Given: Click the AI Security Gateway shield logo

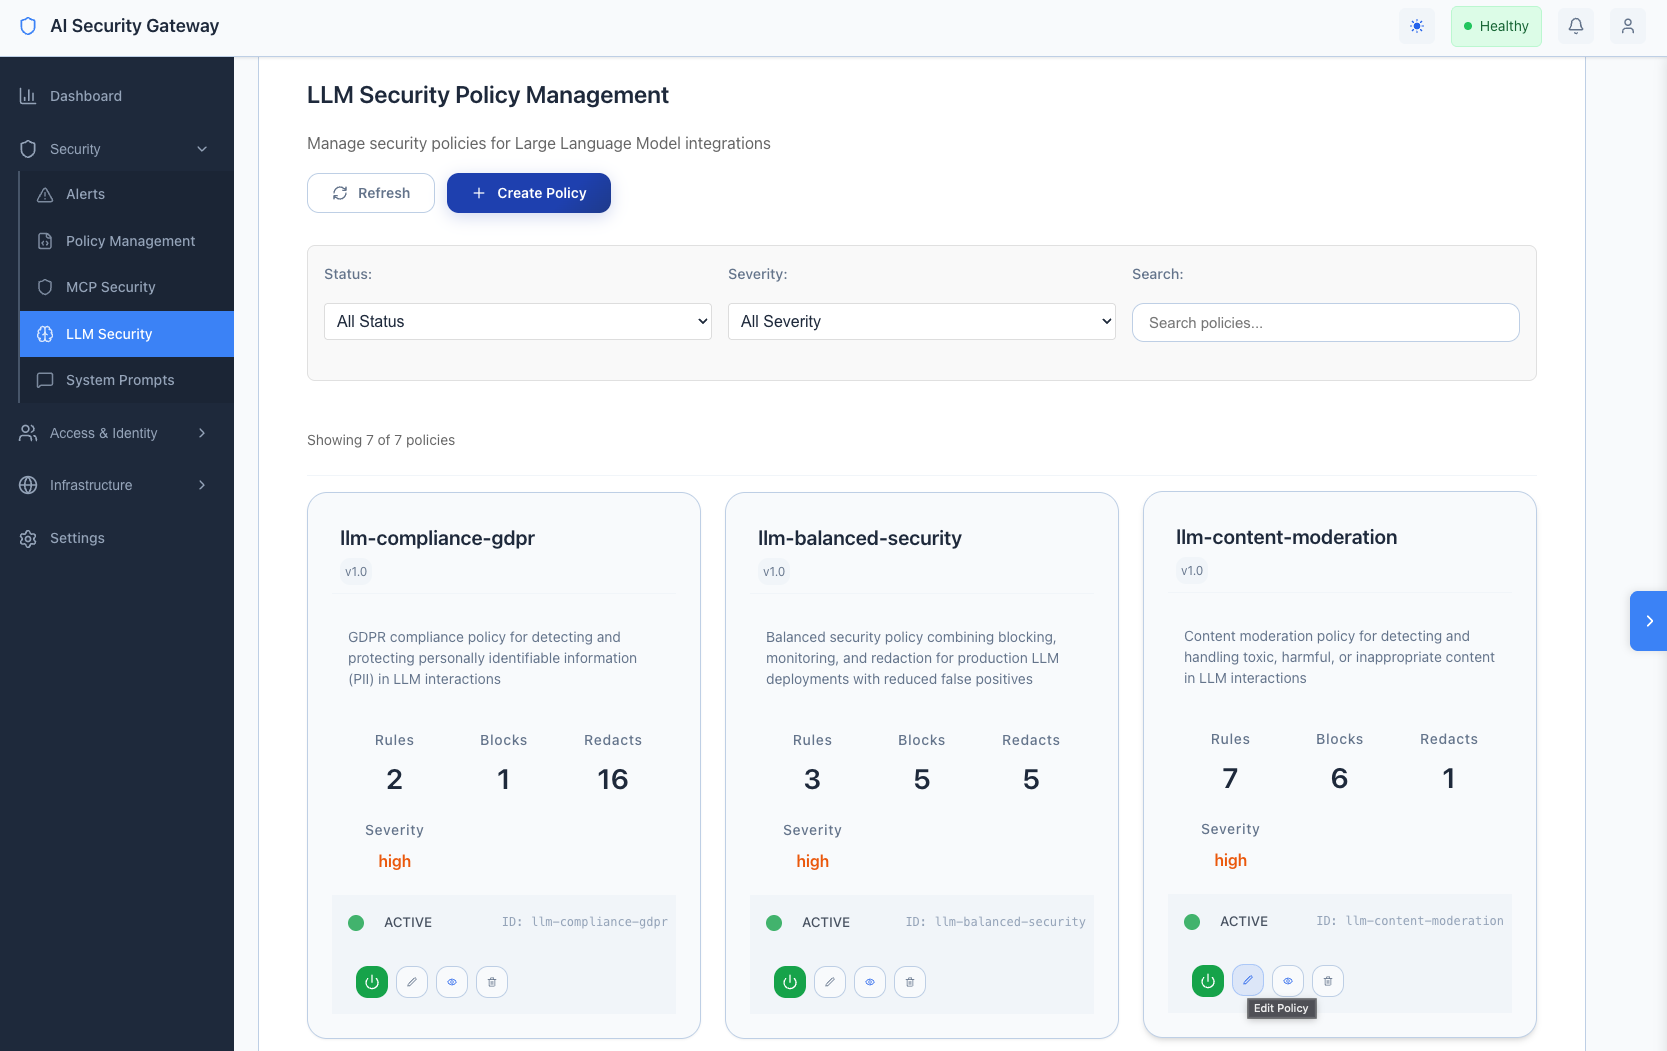Looking at the screenshot, I should click(x=27, y=26).
